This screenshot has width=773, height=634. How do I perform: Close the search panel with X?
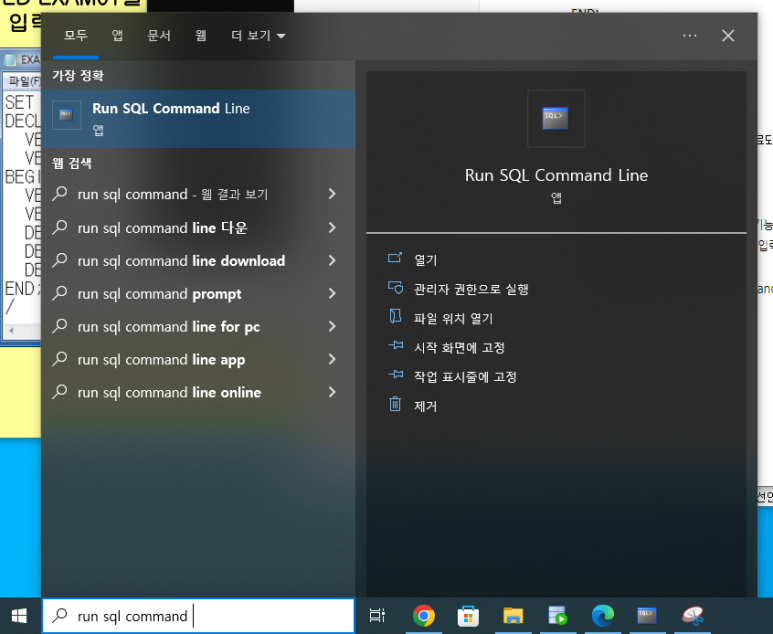[728, 35]
